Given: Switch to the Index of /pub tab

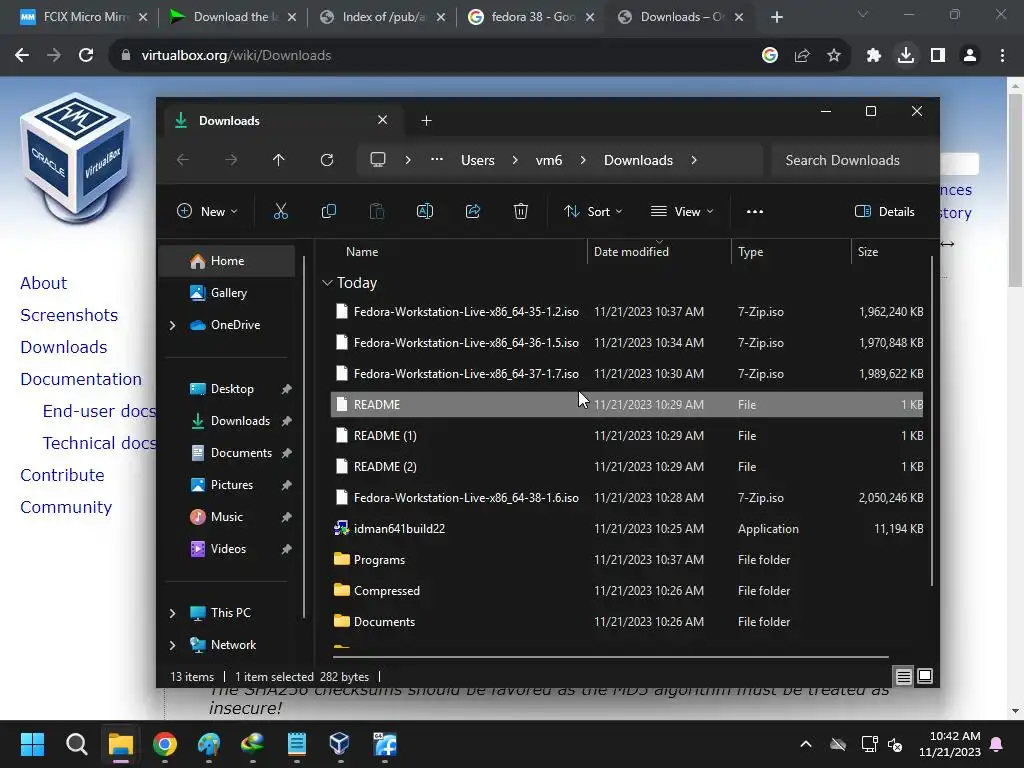Looking at the screenshot, I should (381, 17).
